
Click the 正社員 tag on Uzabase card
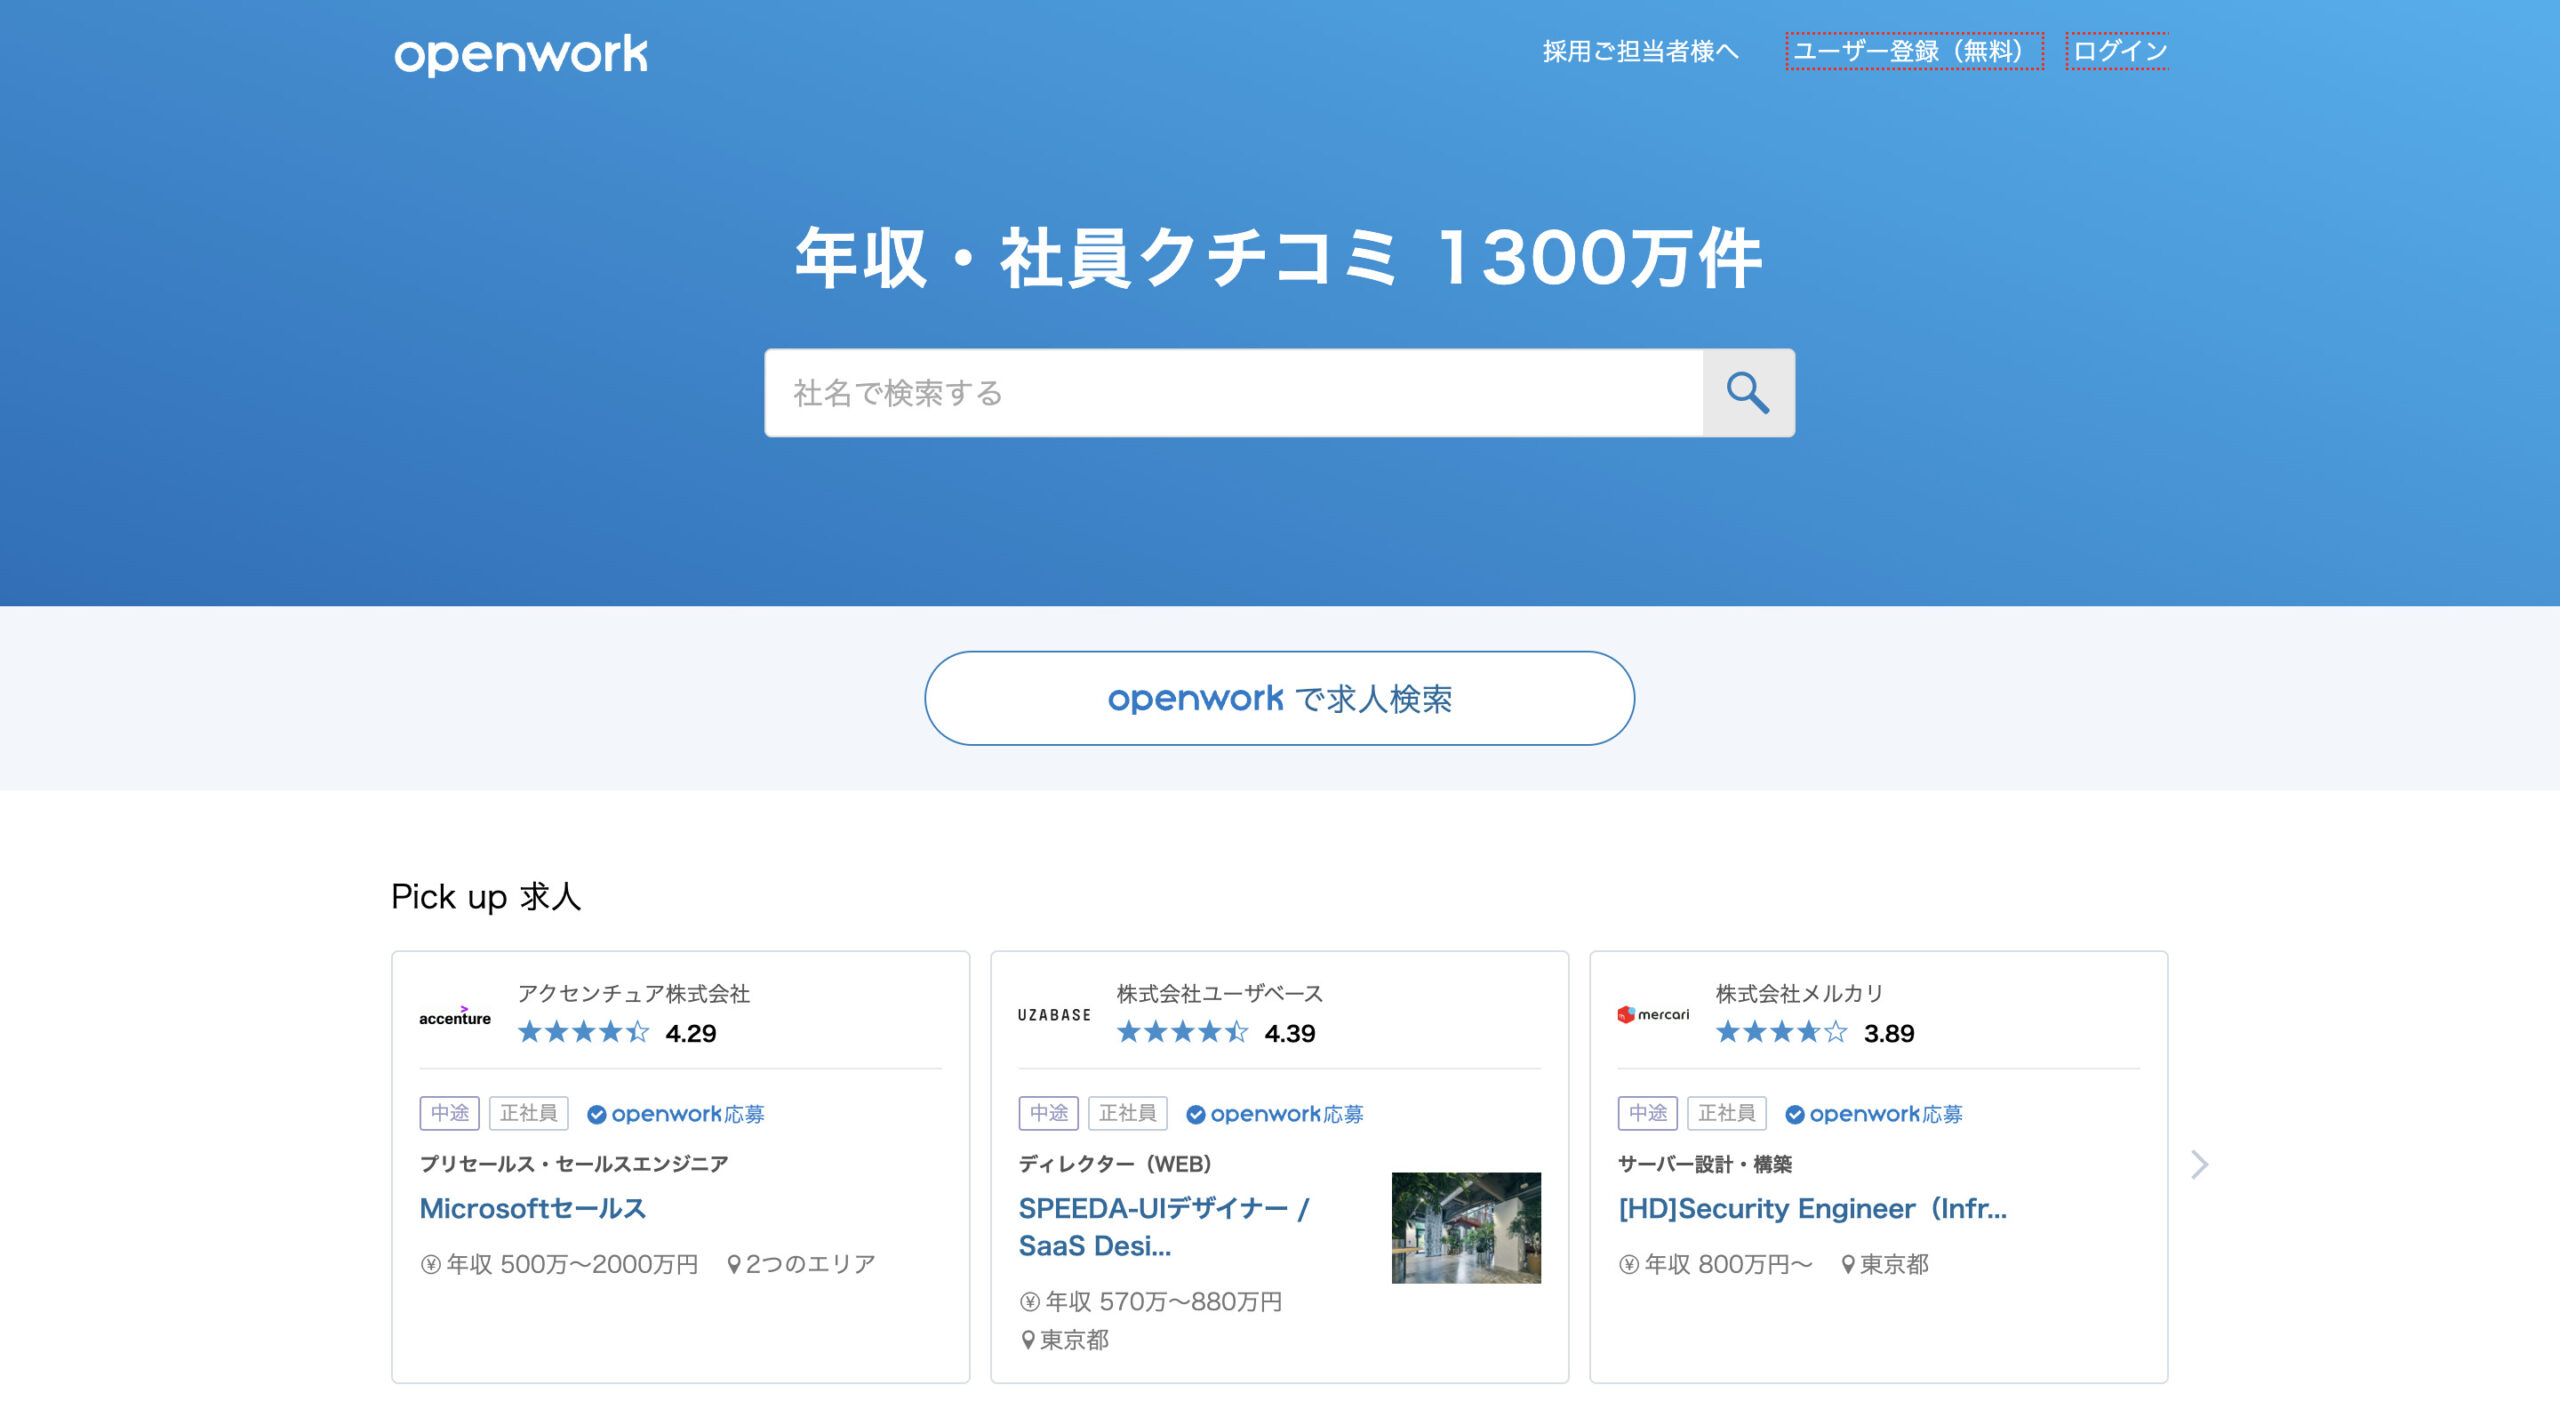pos(1127,1113)
